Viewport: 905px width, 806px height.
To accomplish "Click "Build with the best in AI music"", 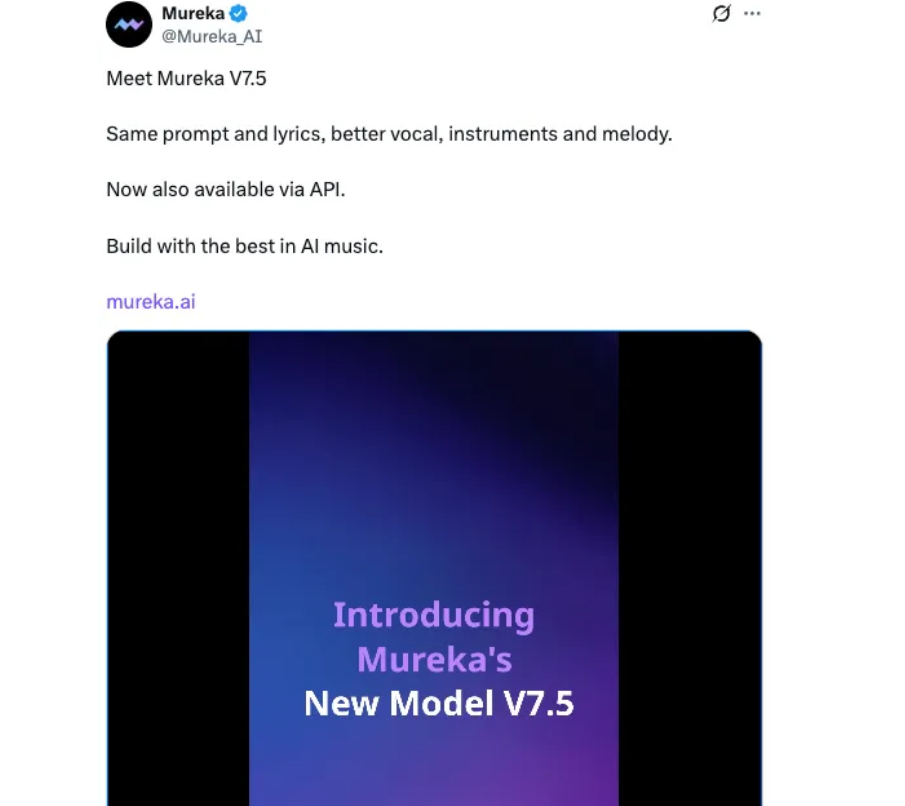I will [244, 246].
